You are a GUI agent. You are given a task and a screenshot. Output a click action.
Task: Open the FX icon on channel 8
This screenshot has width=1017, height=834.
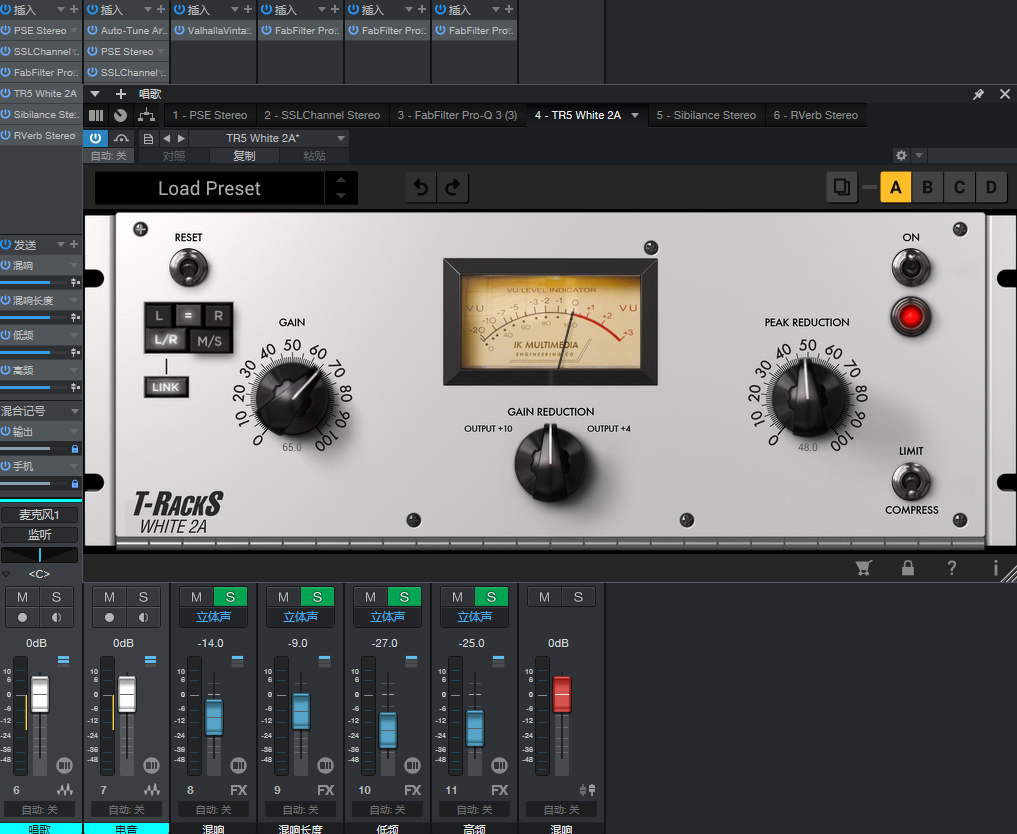pos(239,790)
